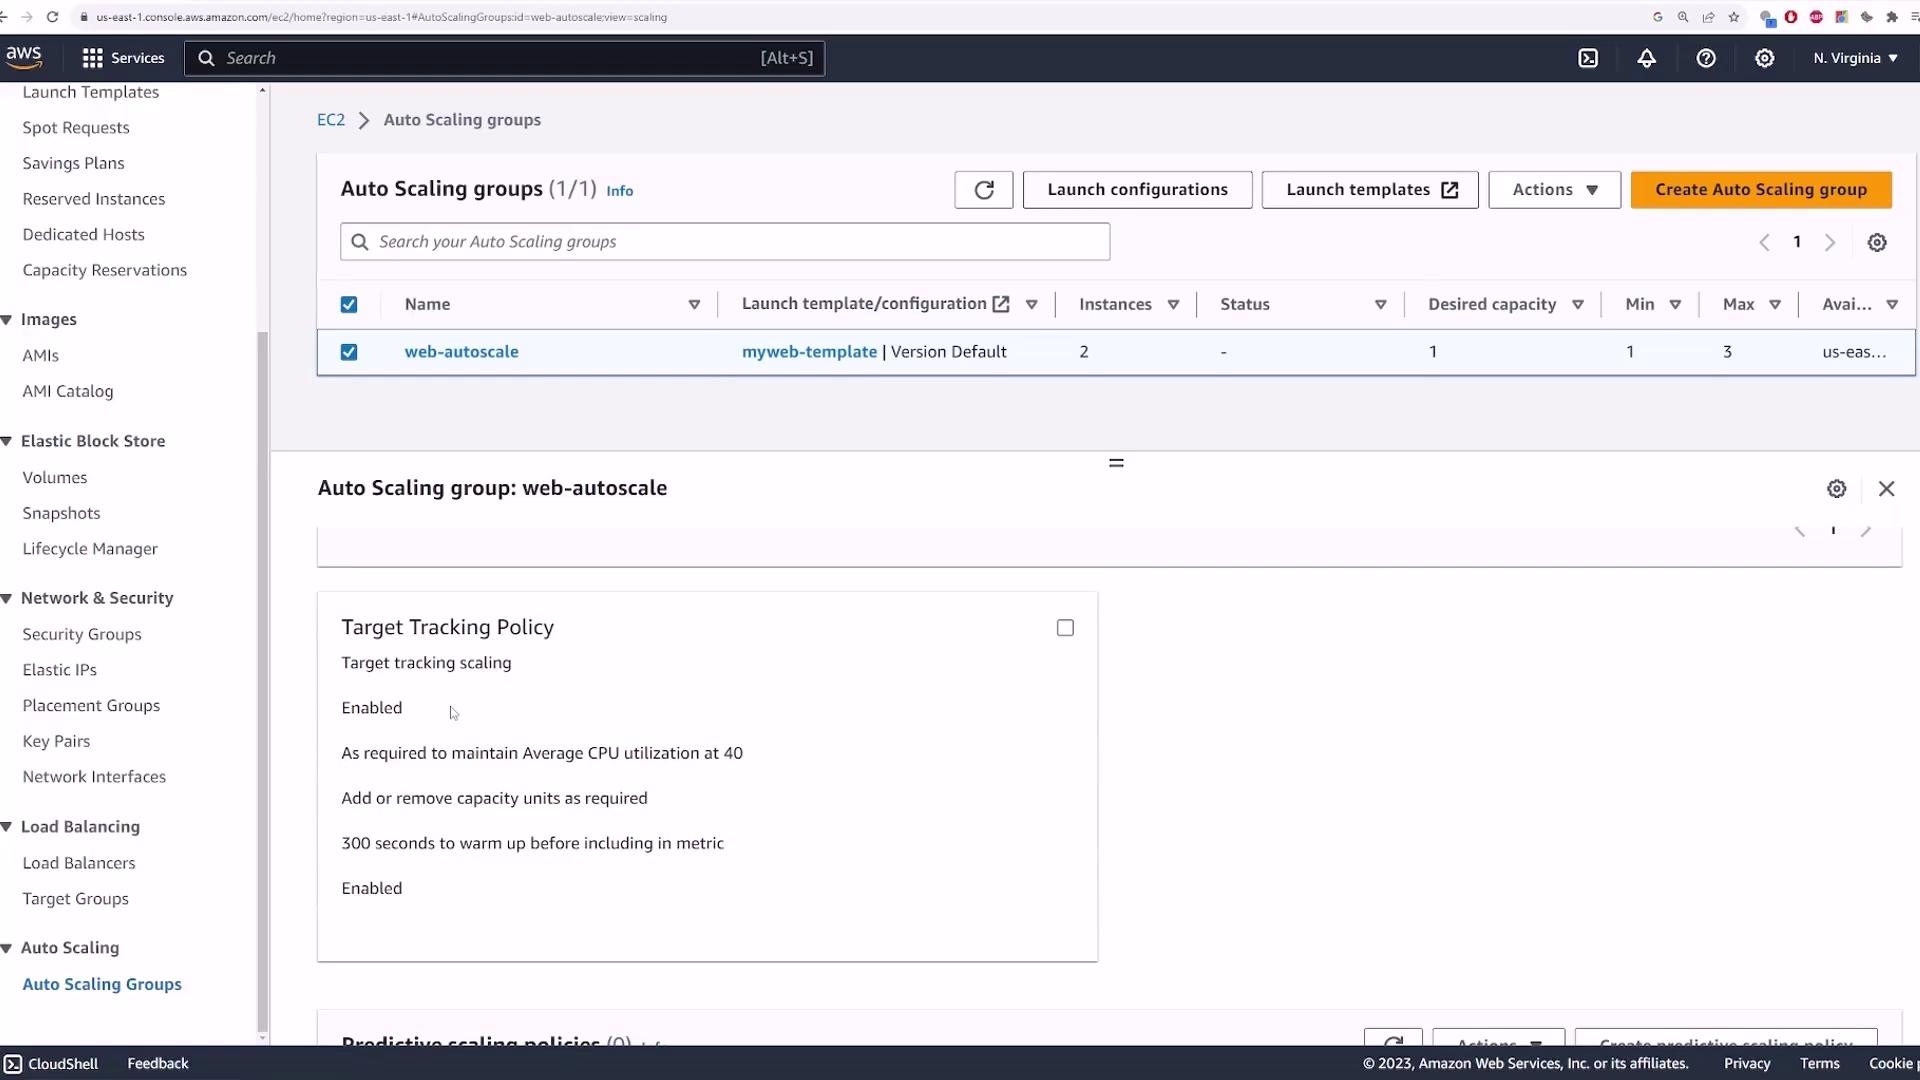Screen dimensions: 1920x1080
Task: Open the N. Virginia region dropdown
Action: [x=1855, y=58]
